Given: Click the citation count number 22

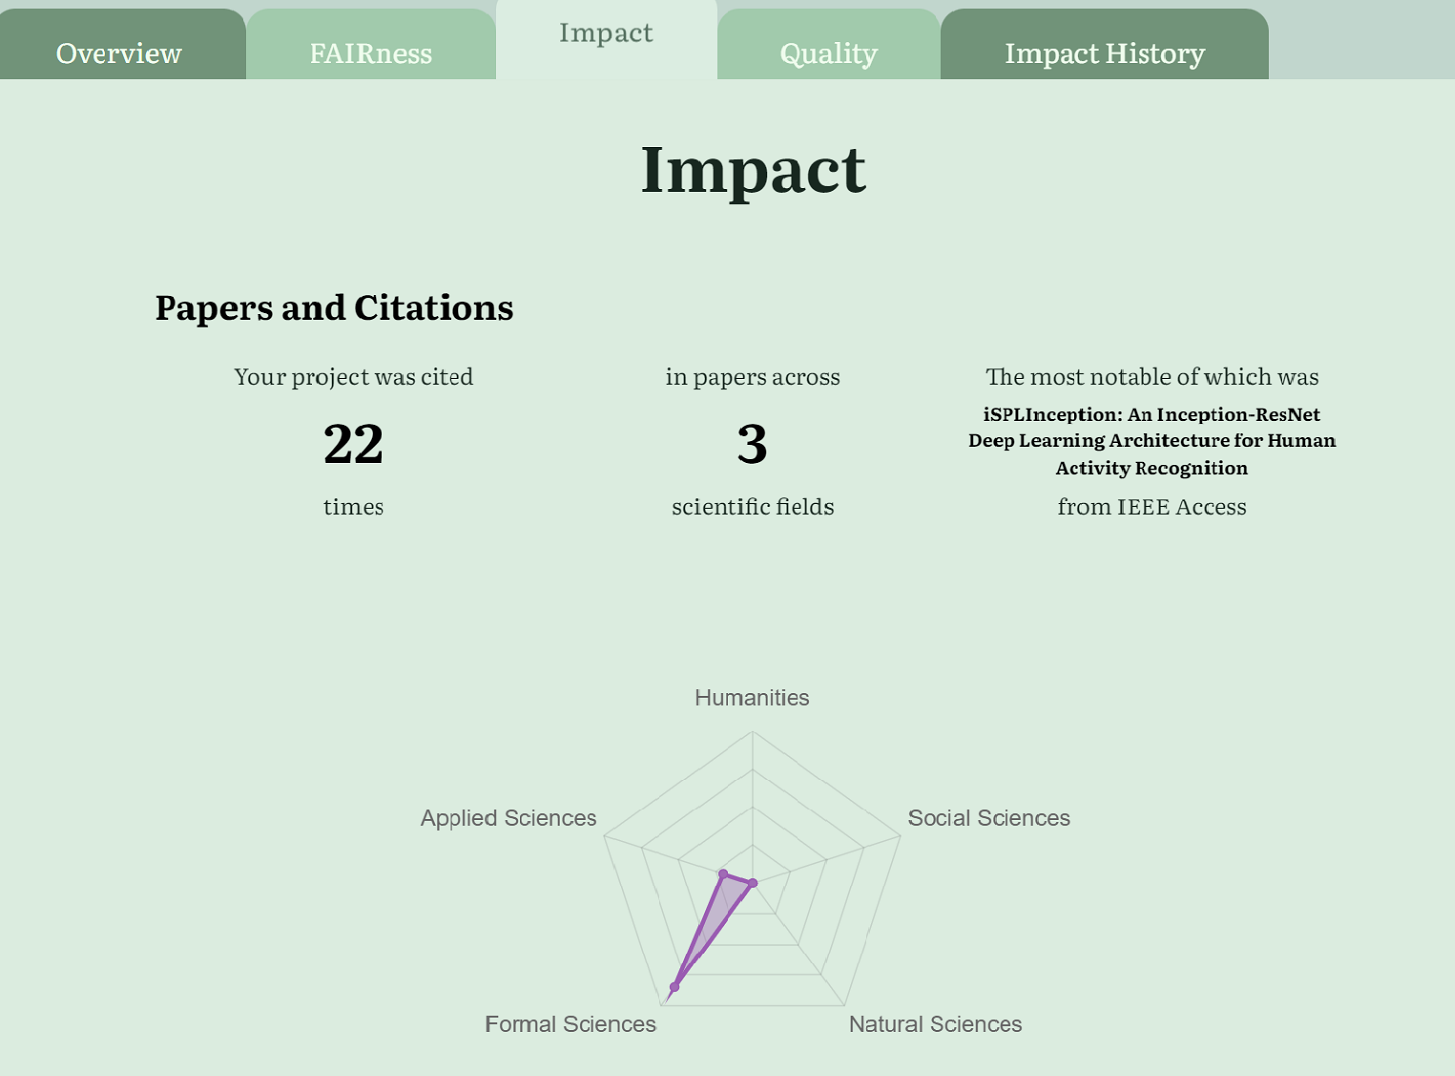Looking at the screenshot, I should (353, 444).
